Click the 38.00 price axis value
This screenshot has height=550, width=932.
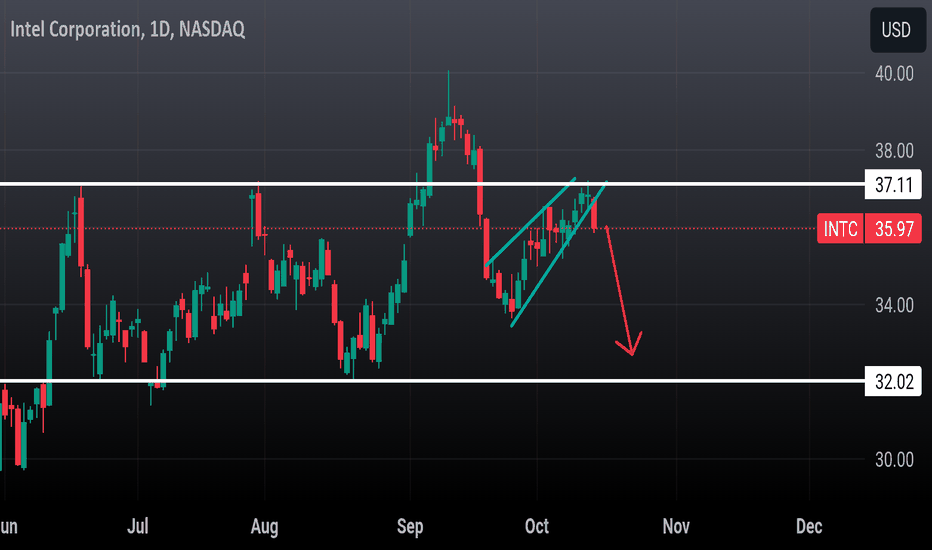(x=894, y=151)
